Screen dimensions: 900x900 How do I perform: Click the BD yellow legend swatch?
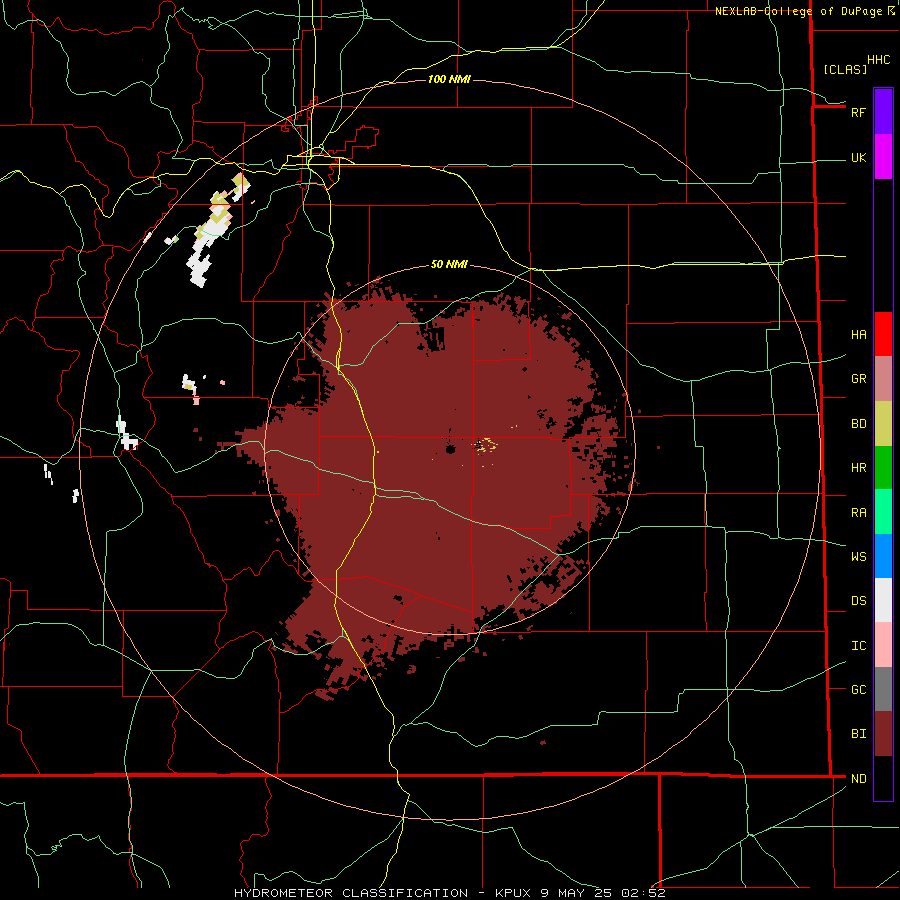883,424
